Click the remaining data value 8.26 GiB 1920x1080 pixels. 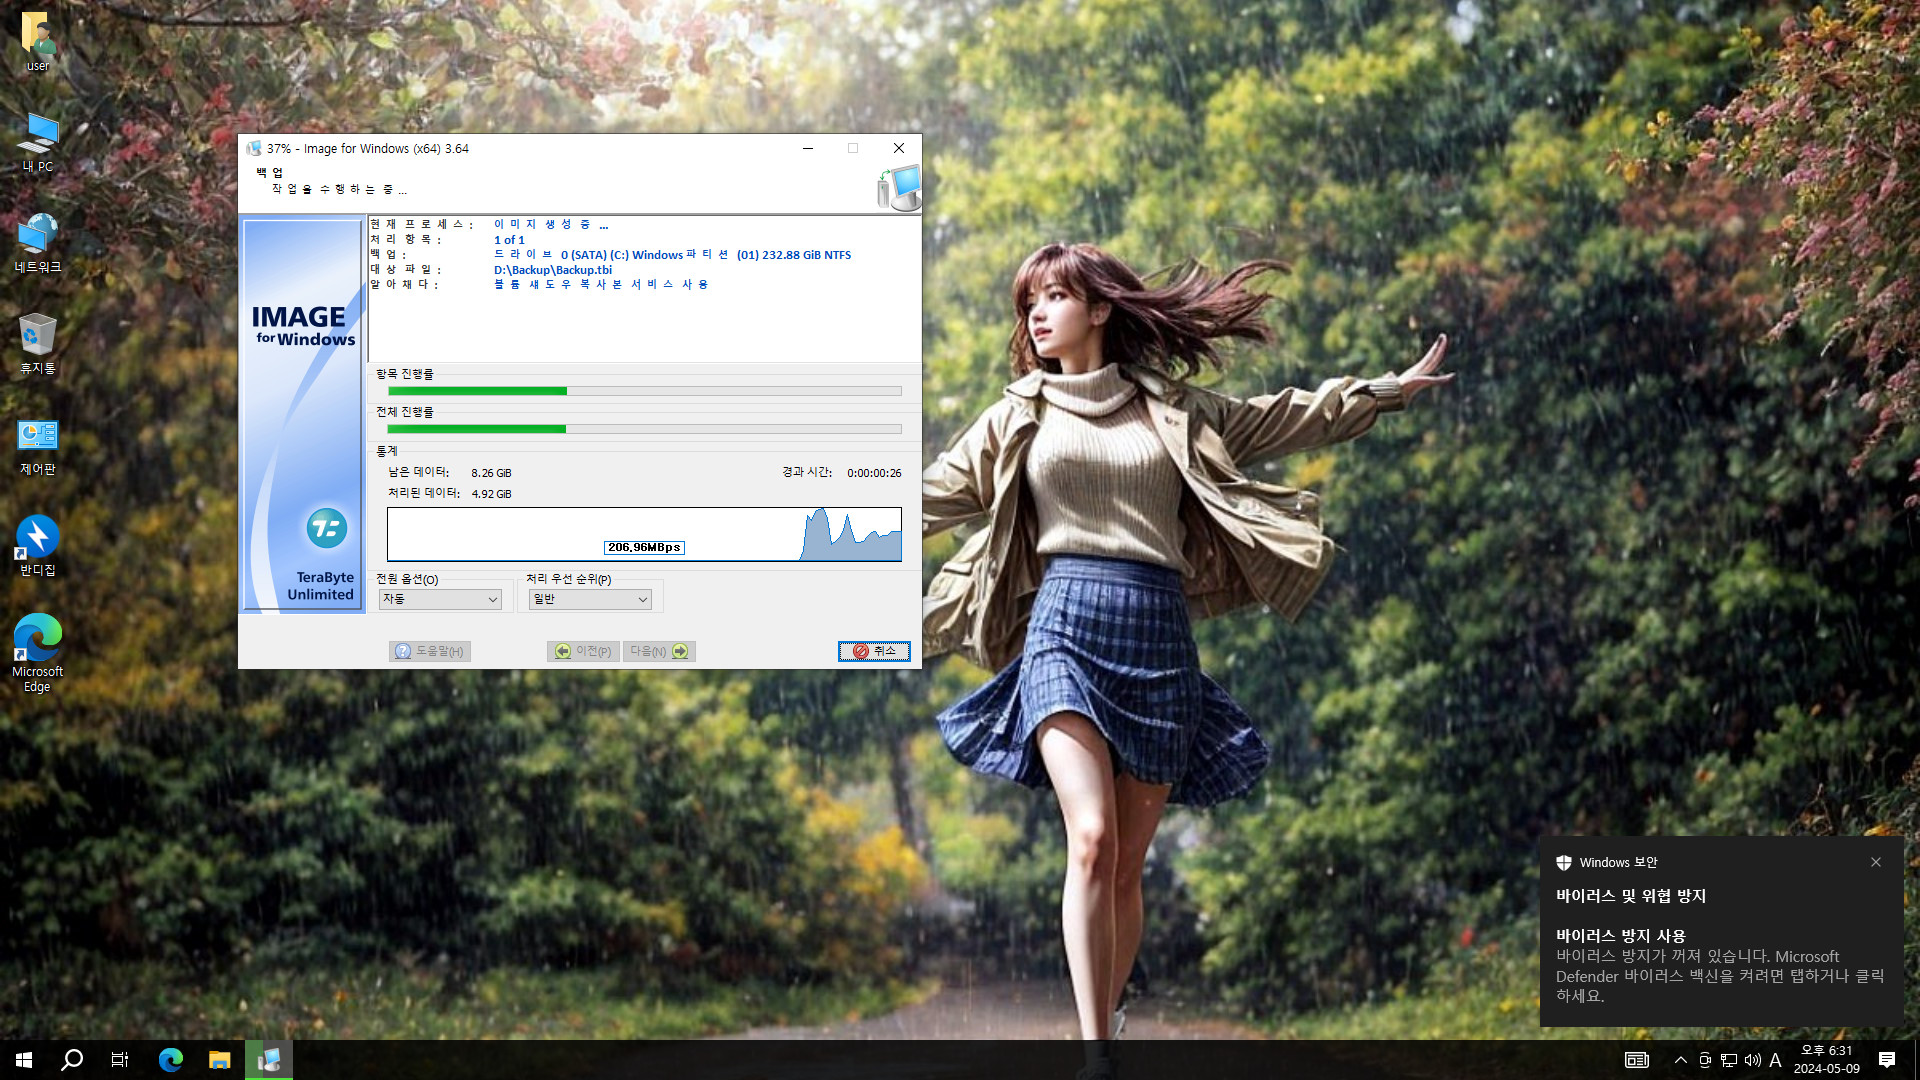tap(491, 473)
